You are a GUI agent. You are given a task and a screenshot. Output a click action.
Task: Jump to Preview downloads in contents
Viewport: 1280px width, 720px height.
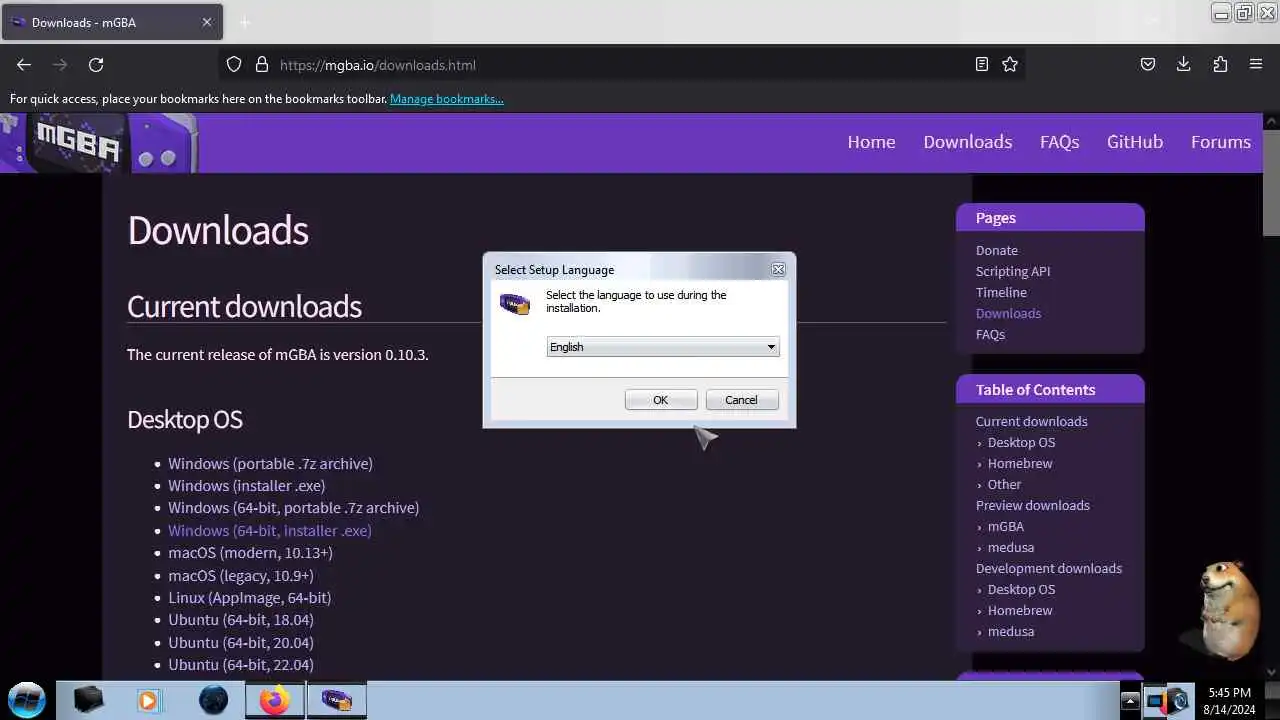[x=1032, y=505]
